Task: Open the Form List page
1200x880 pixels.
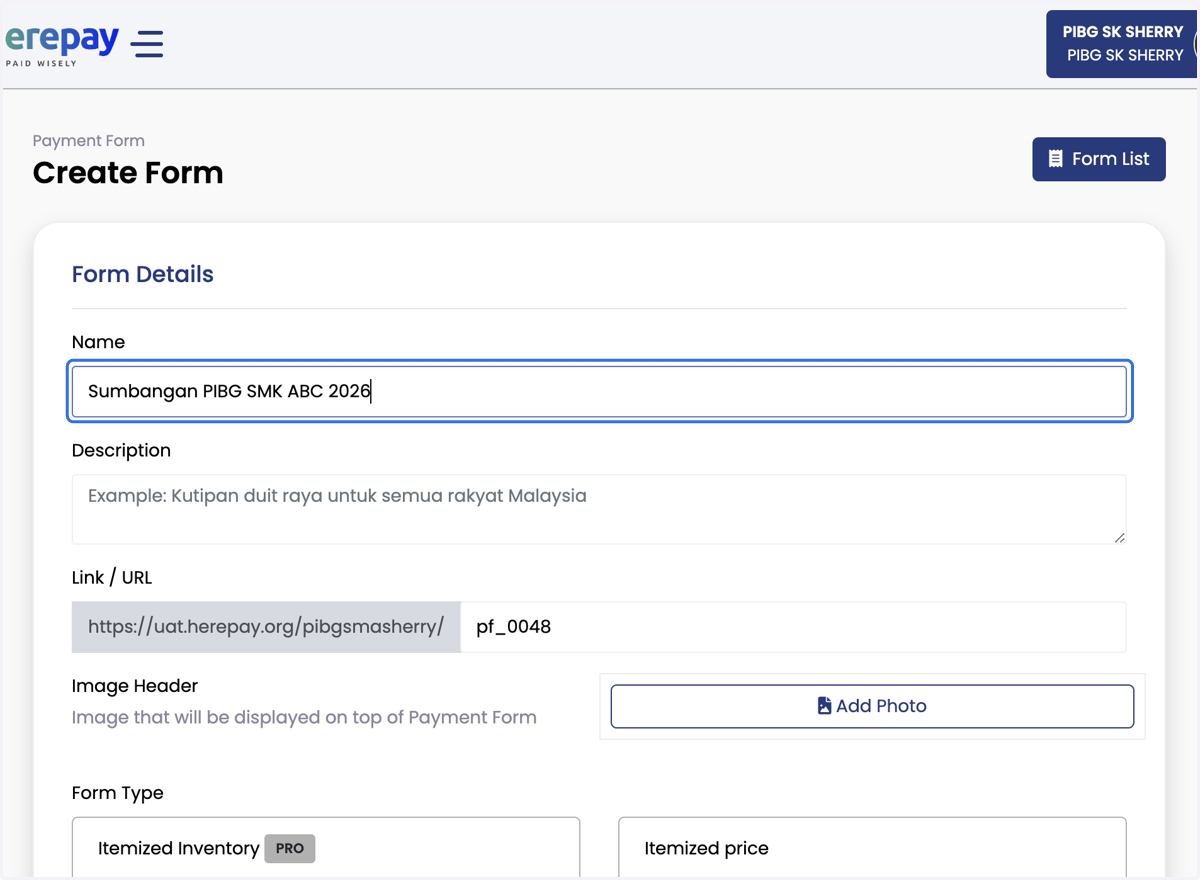Action: point(1098,159)
